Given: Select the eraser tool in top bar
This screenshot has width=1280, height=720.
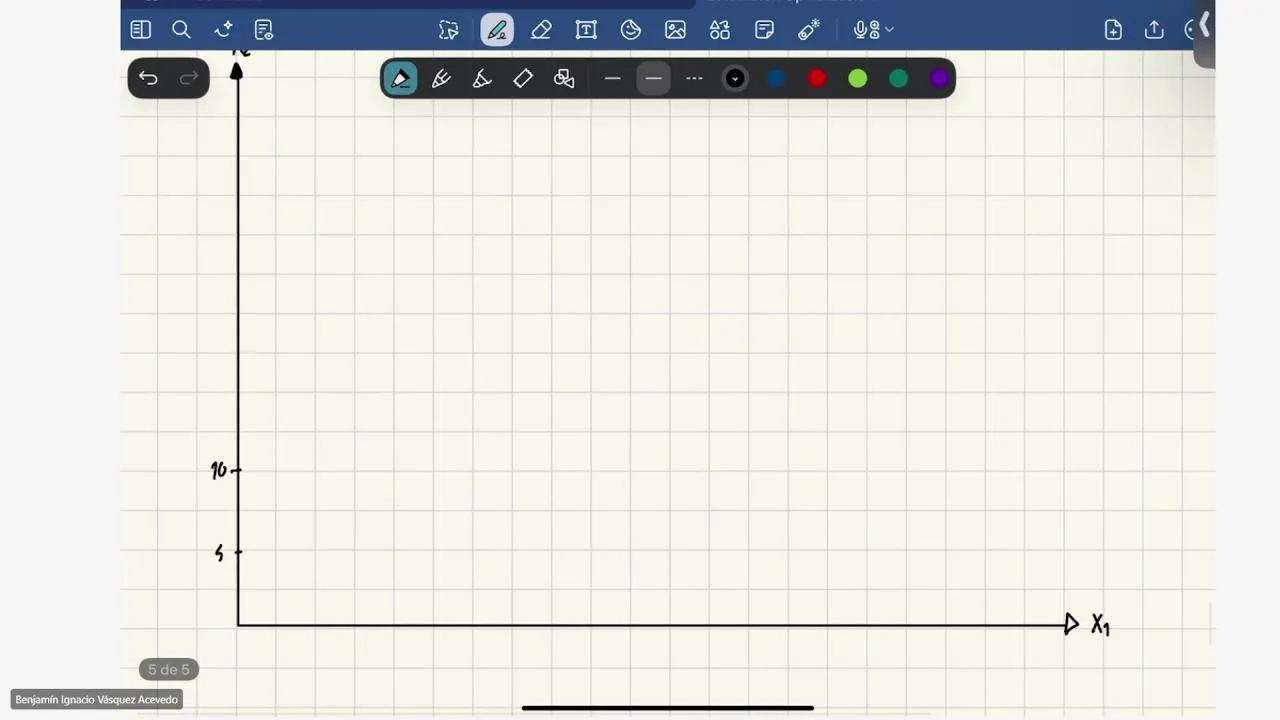Looking at the screenshot, I should point(541,30).
